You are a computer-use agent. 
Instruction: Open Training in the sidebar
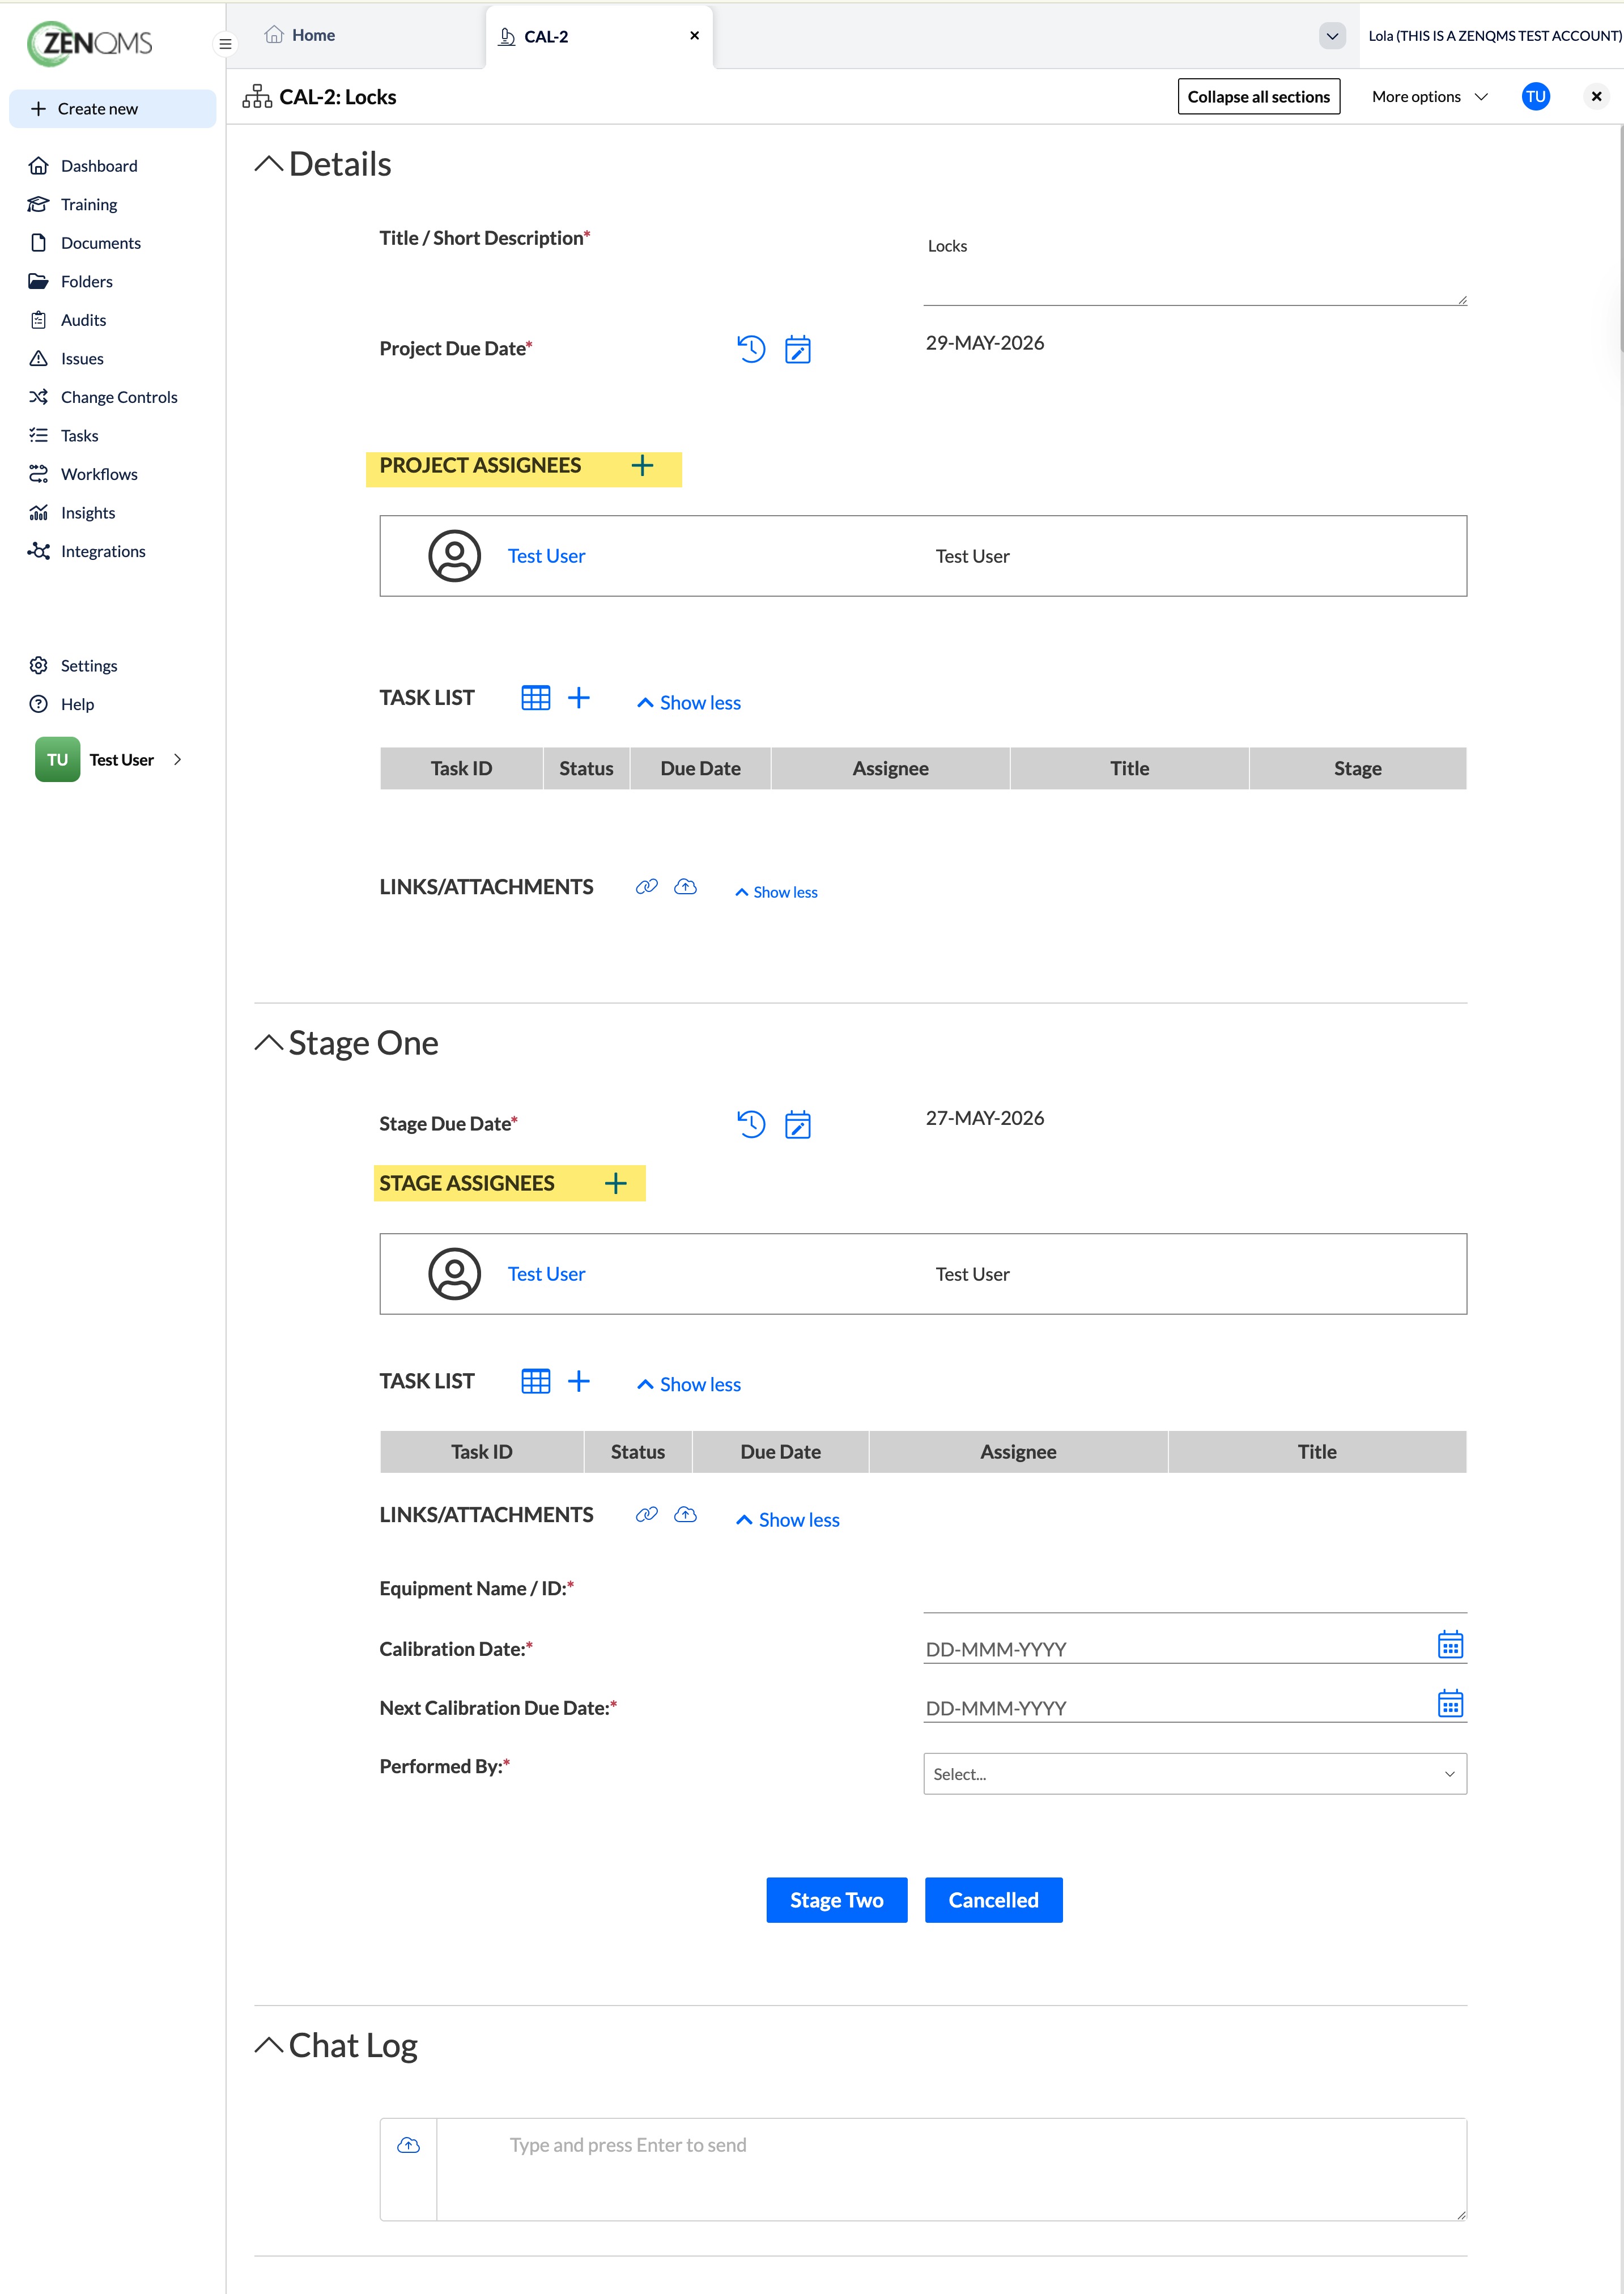88,204
